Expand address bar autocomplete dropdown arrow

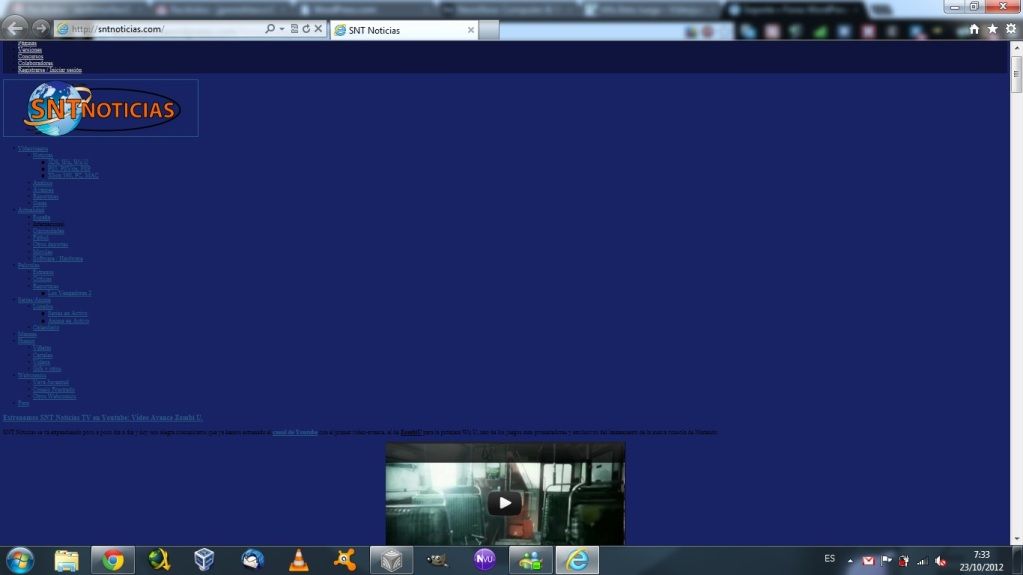(282, 29)
